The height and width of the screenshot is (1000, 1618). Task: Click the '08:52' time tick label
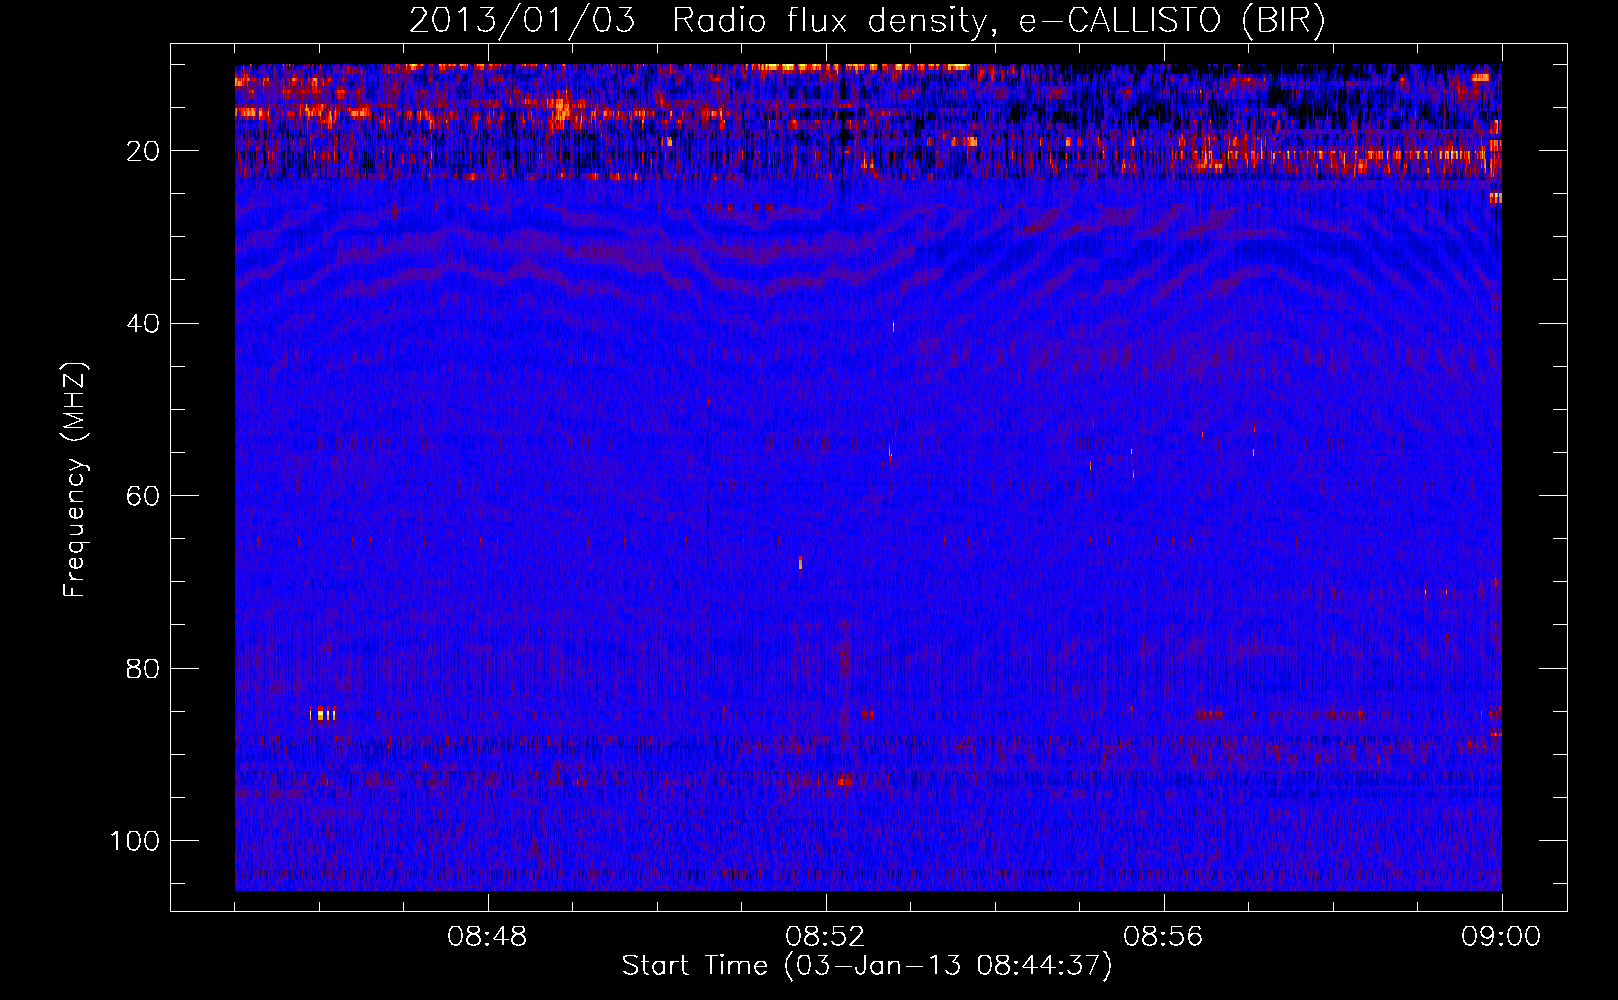(x=826, y=937)
